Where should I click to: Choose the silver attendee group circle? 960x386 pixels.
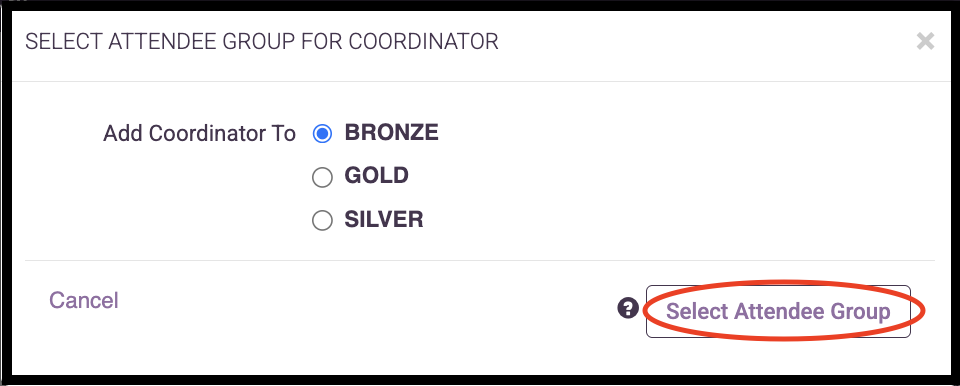322,221
